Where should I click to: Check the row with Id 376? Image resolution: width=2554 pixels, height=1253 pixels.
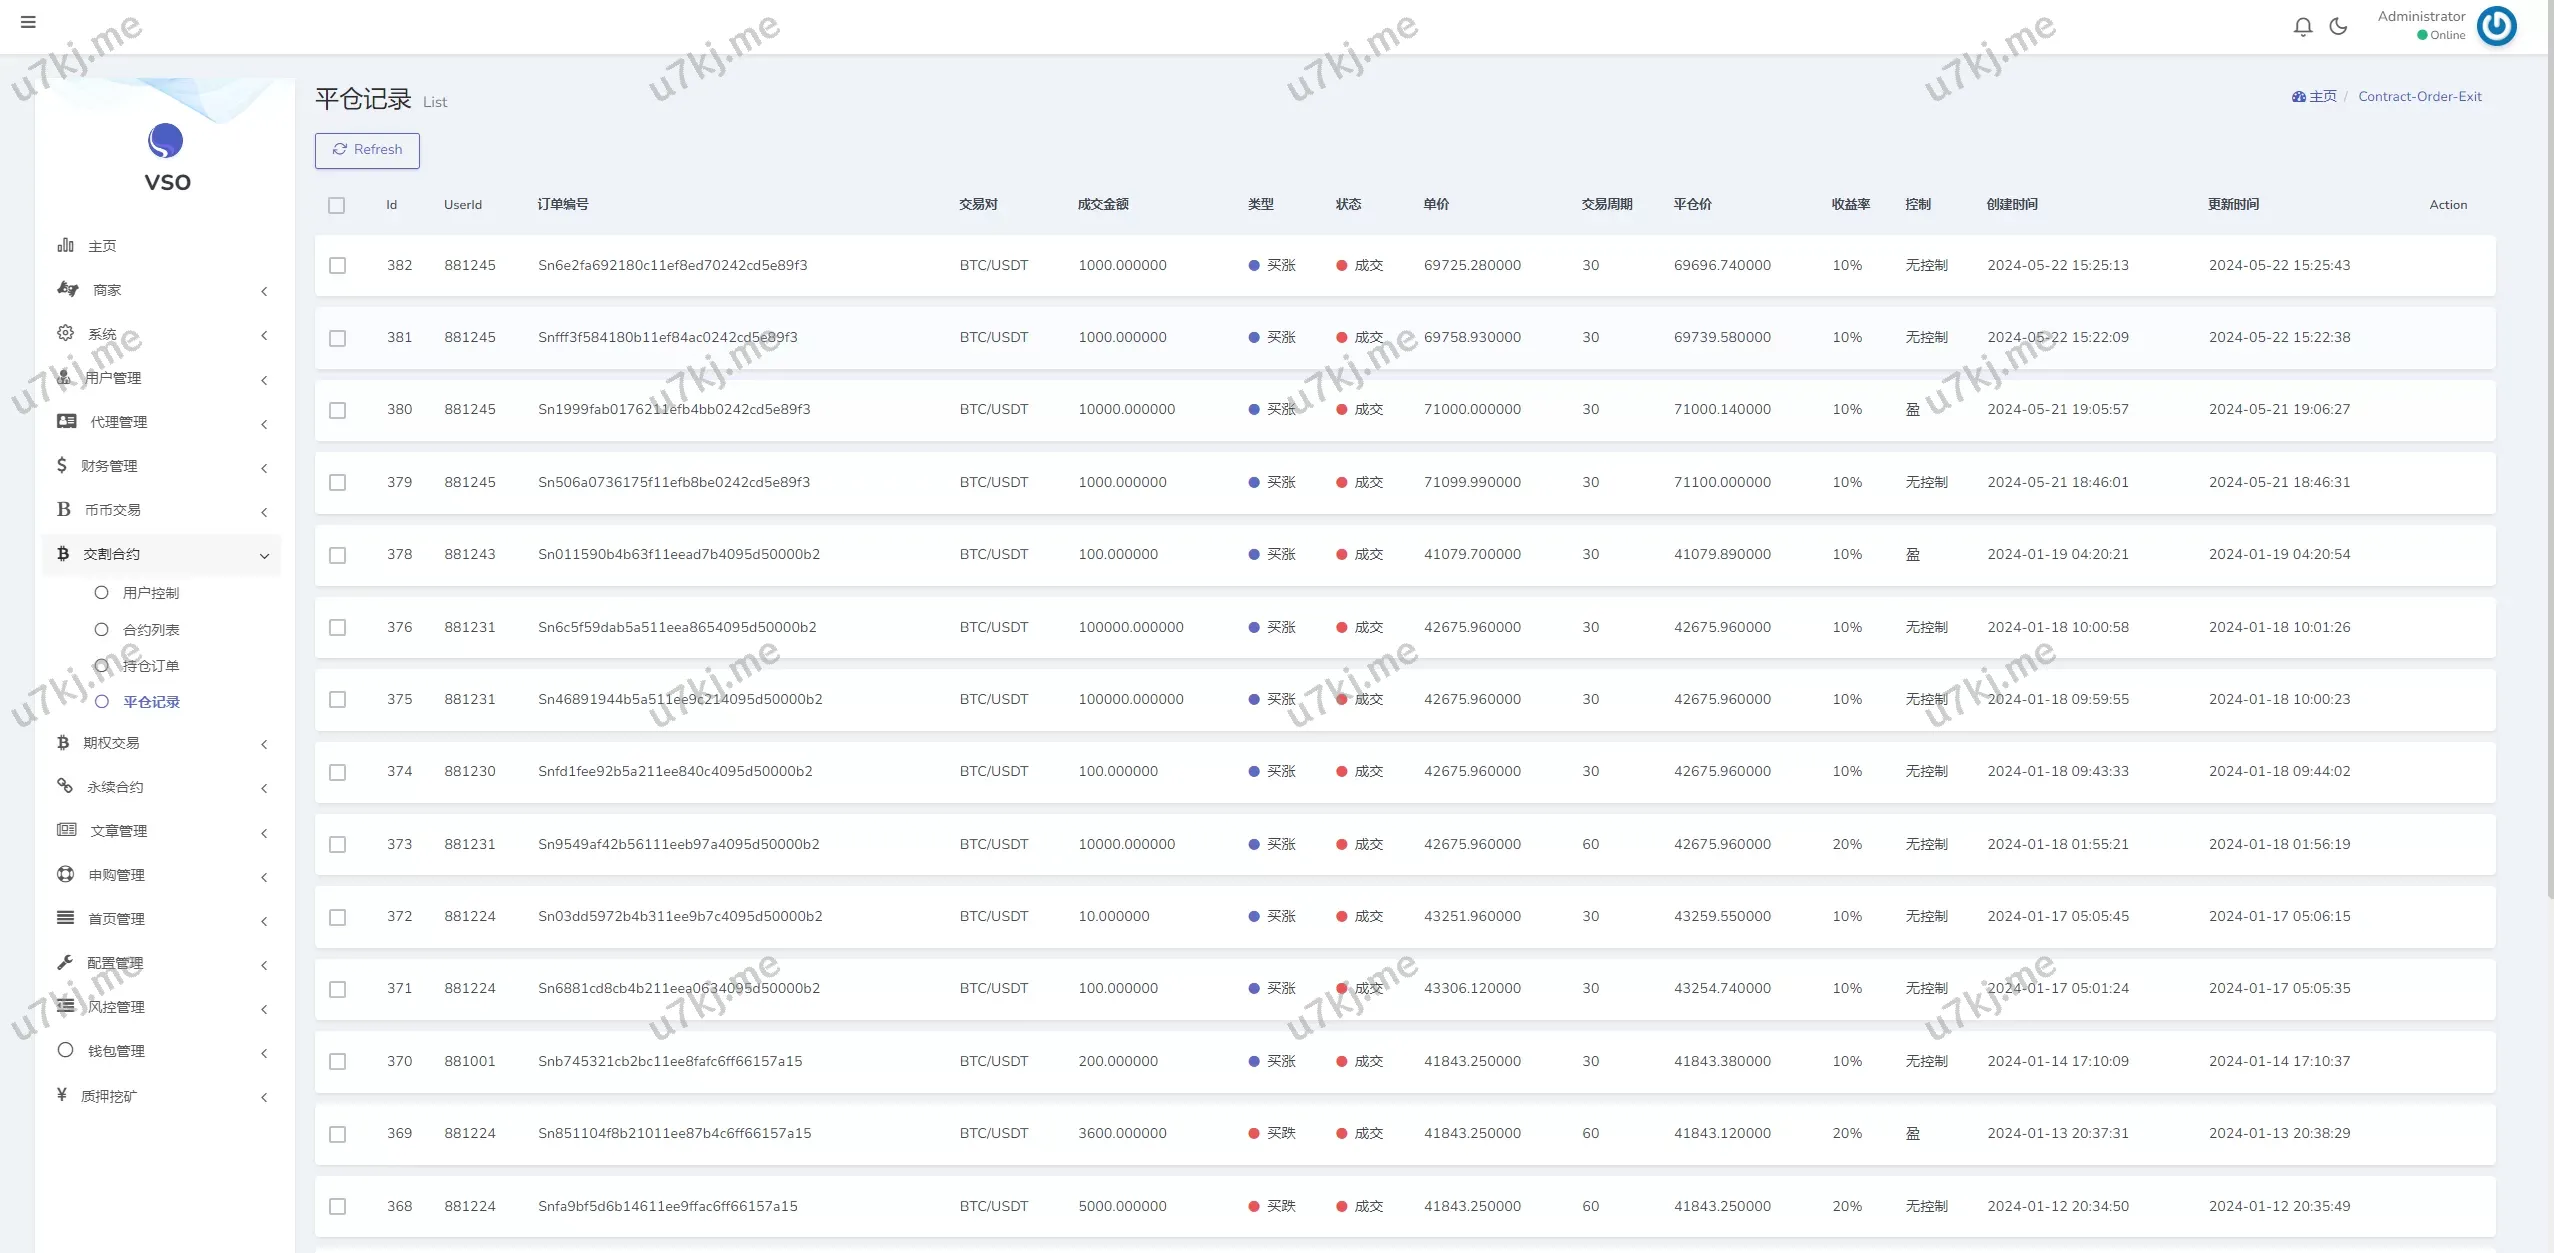[x=338, y=628]
